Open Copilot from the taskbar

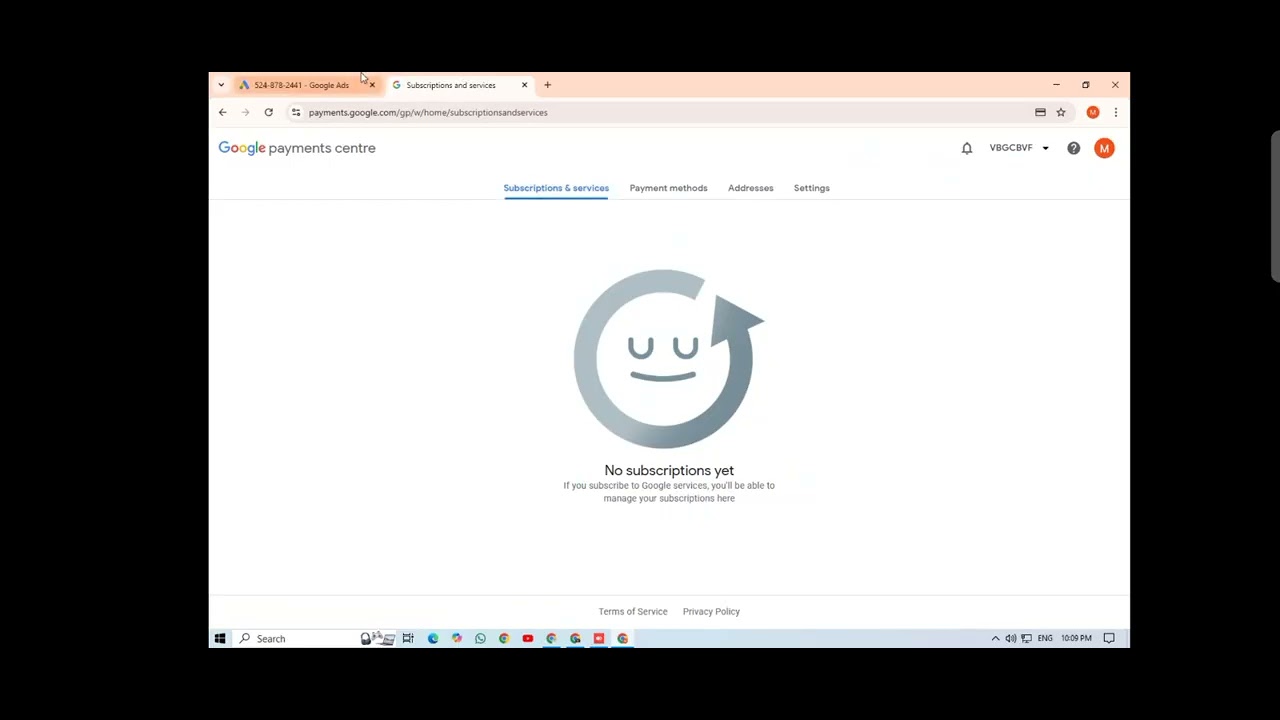457,638
